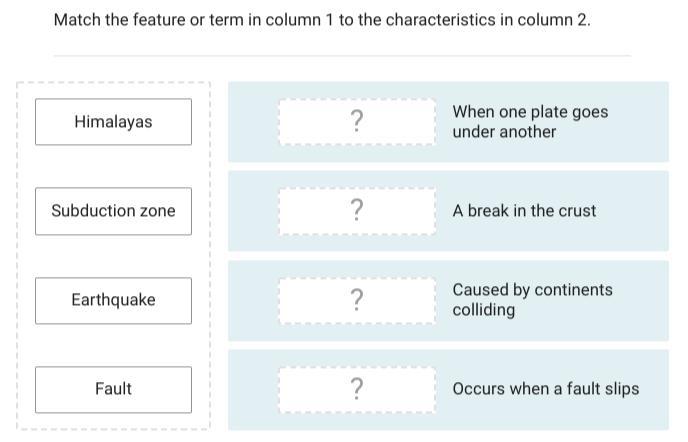This screenshot has width=688, height=442.
Task: Click the question mark in the bottom row
Action: pyautogui.click(x=357, y=389)
